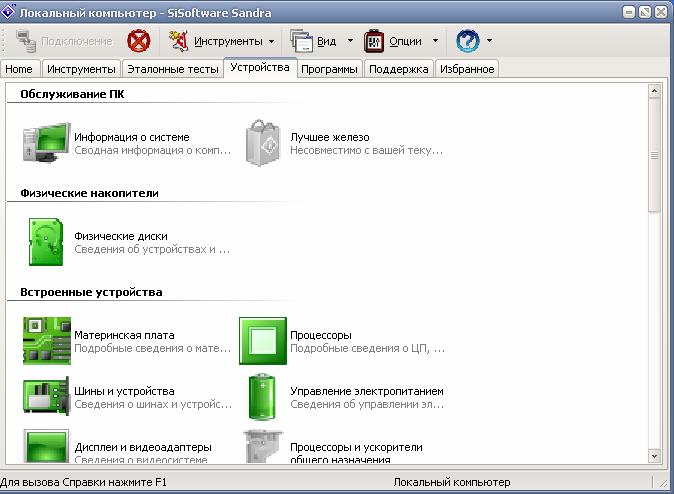Click the Дисплеи и видеоадаптеры title
This screenshot has height=494, width=674.
pos(143,447)
